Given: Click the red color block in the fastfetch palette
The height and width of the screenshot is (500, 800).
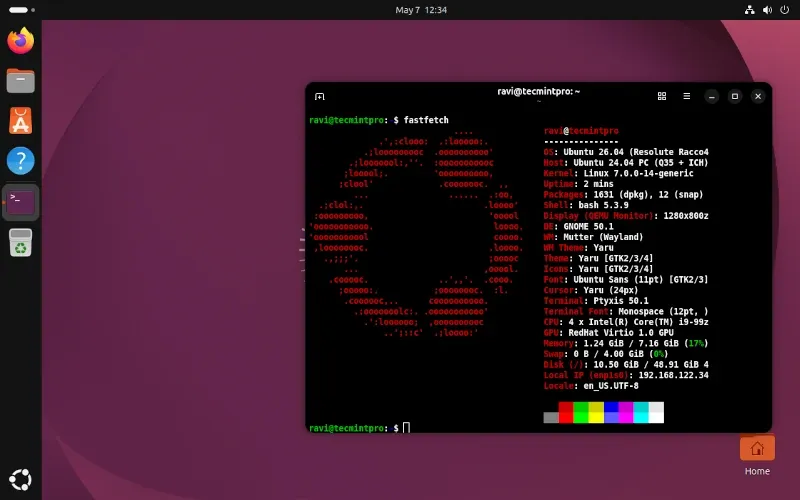Looking at the screenshot, I should tap(566, 412).
